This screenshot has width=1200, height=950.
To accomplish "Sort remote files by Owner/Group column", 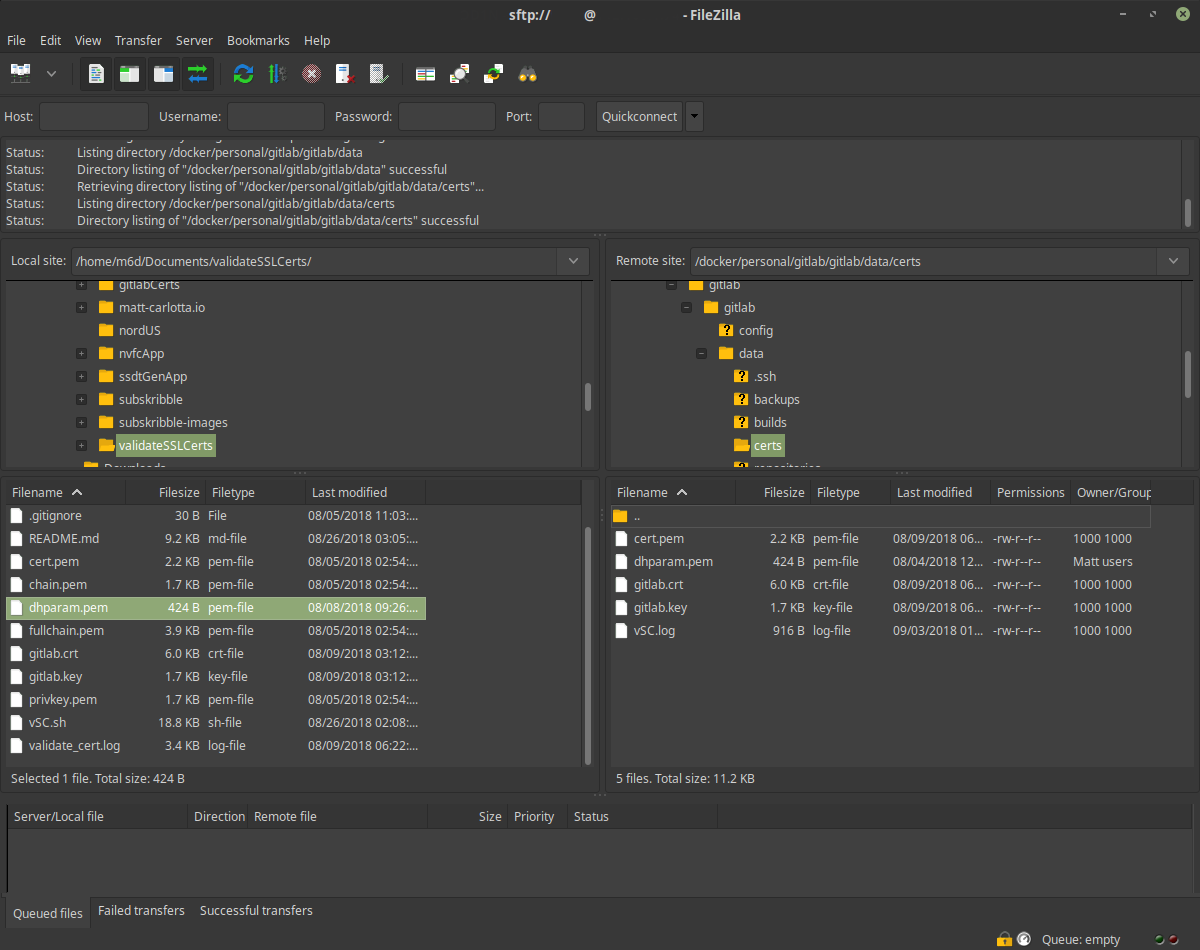I will click(1111, 492).
